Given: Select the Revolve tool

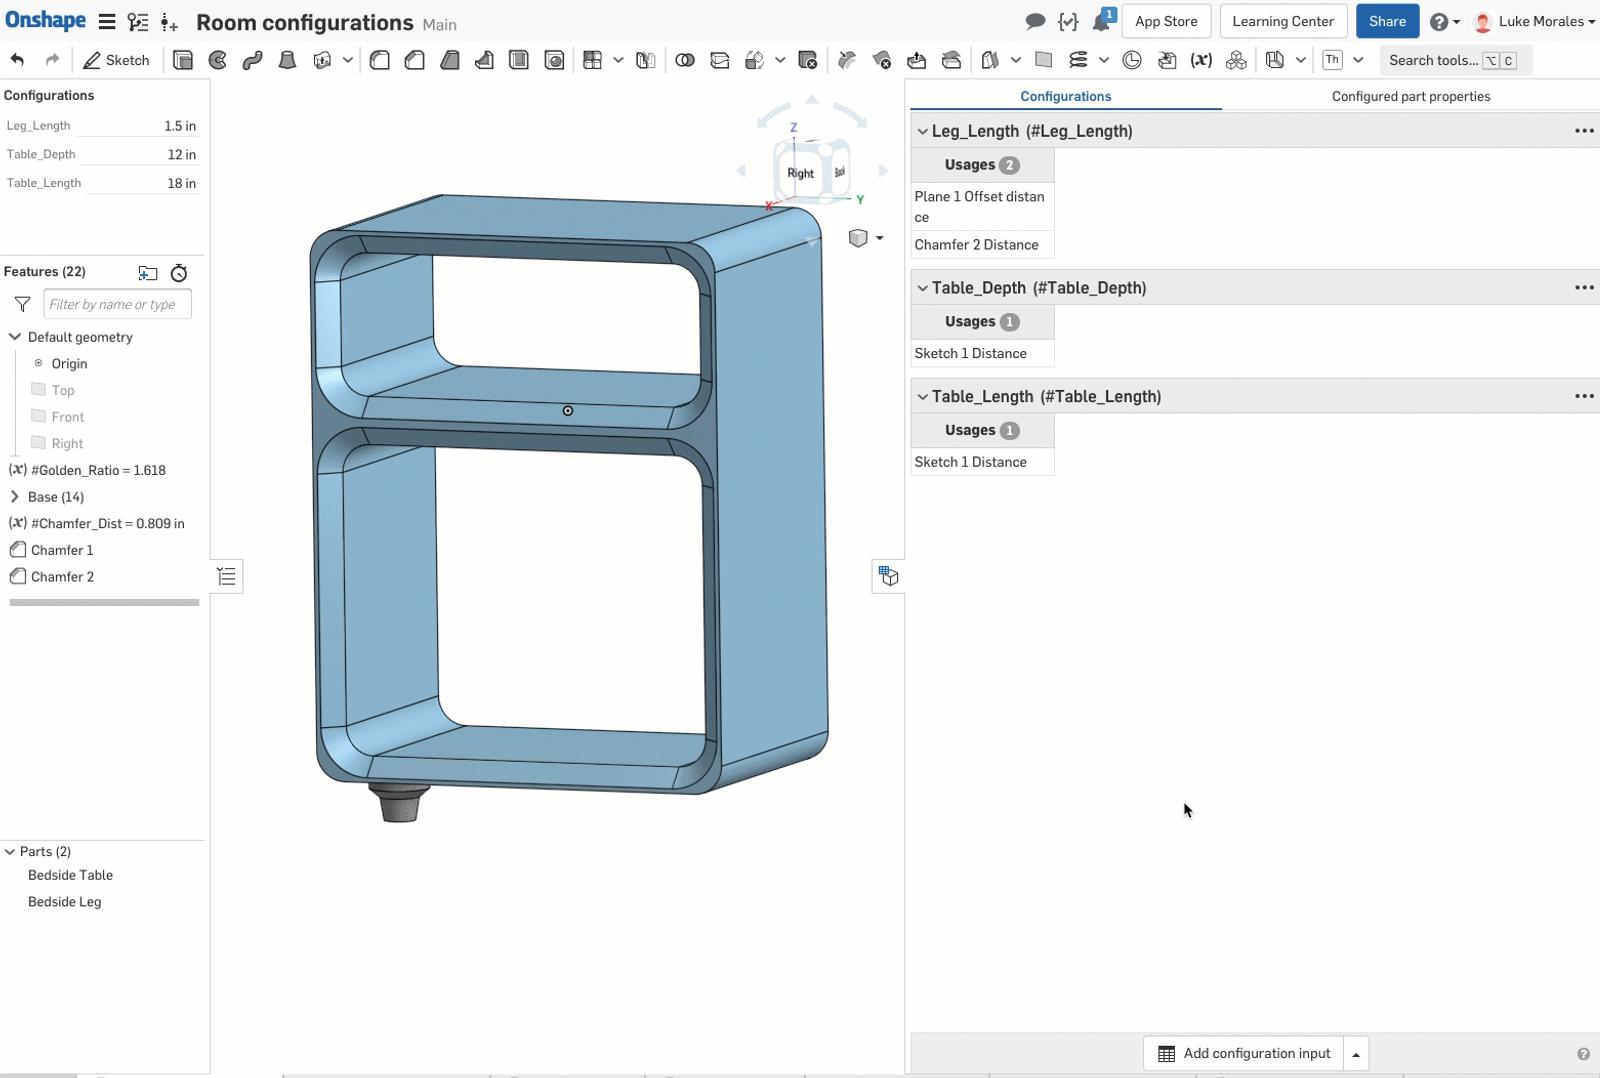Looking at the screenshot, I should pos(218,60).
